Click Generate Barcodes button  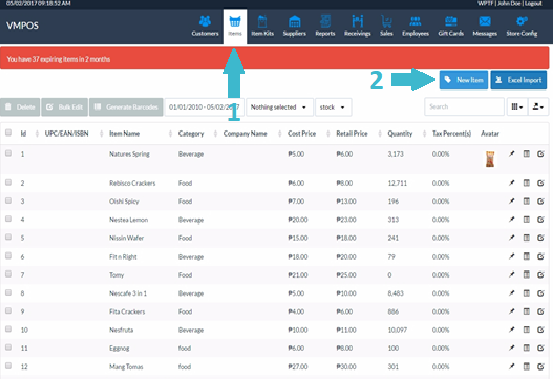[126, 107]
